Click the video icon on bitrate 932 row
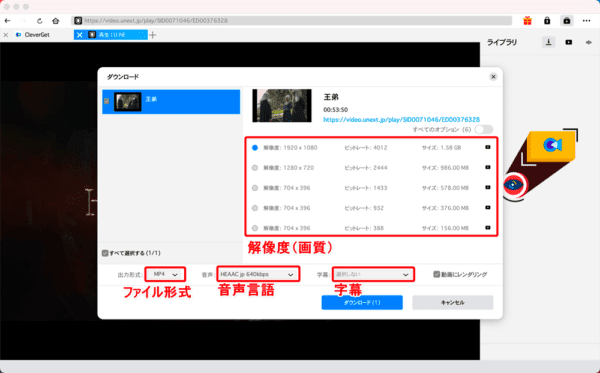Image resolution: width=600 pixels, height=373 pixels. pos(488,208)
